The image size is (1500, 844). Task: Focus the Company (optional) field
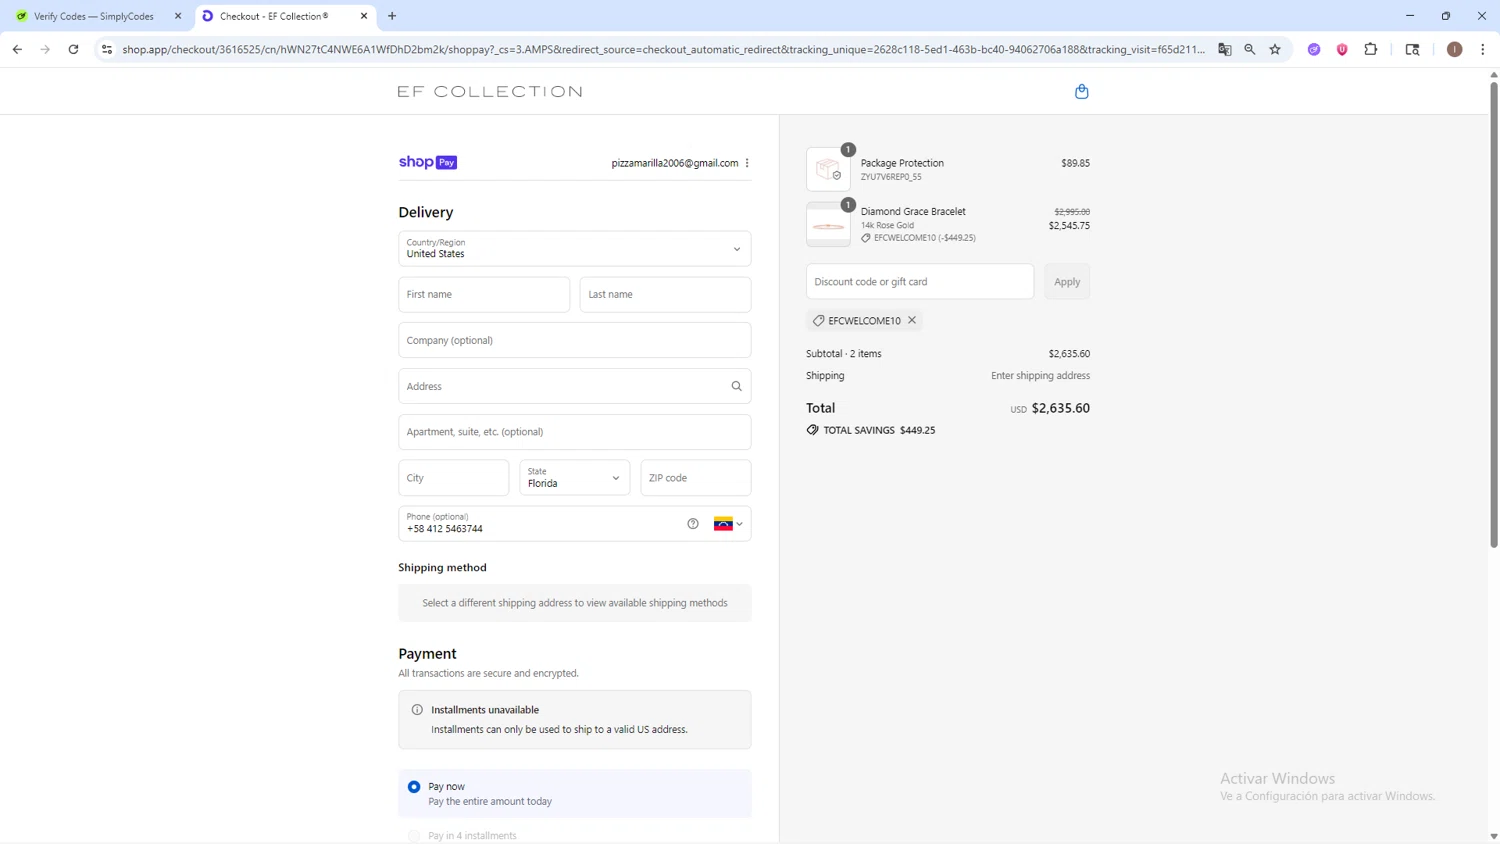point(575,340)
